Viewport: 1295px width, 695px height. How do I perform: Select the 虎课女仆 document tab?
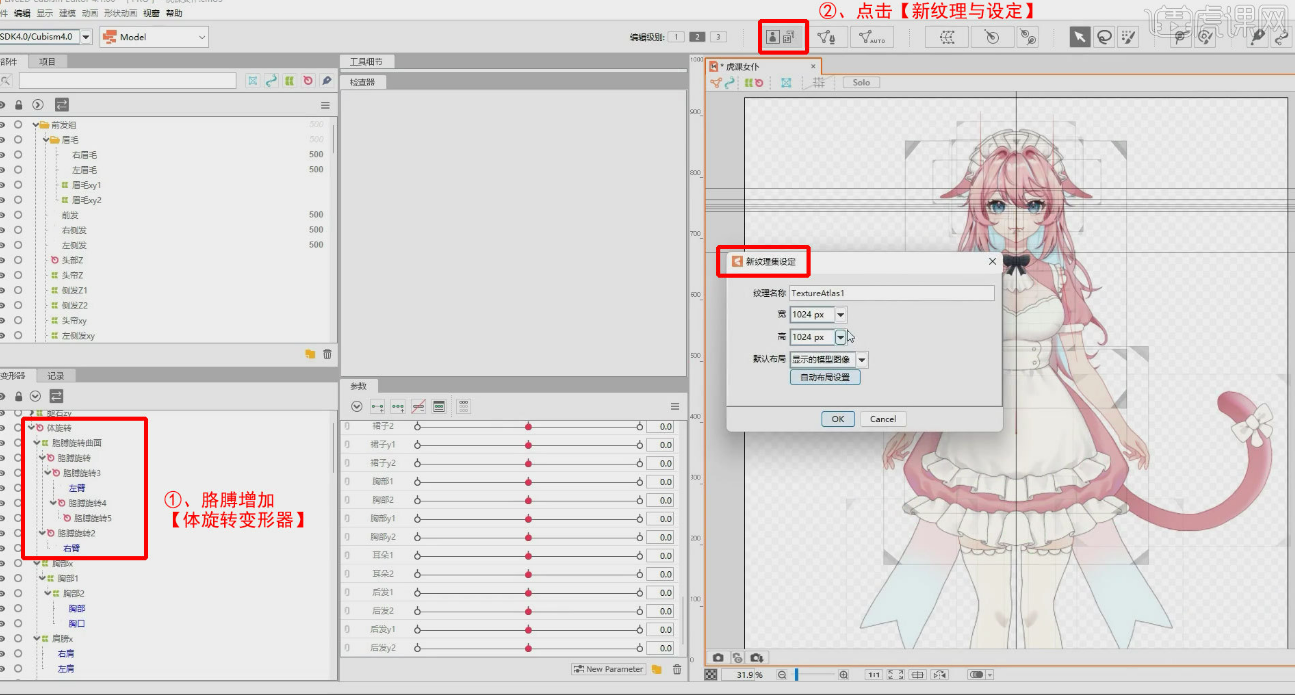click(x=764, y=66)
